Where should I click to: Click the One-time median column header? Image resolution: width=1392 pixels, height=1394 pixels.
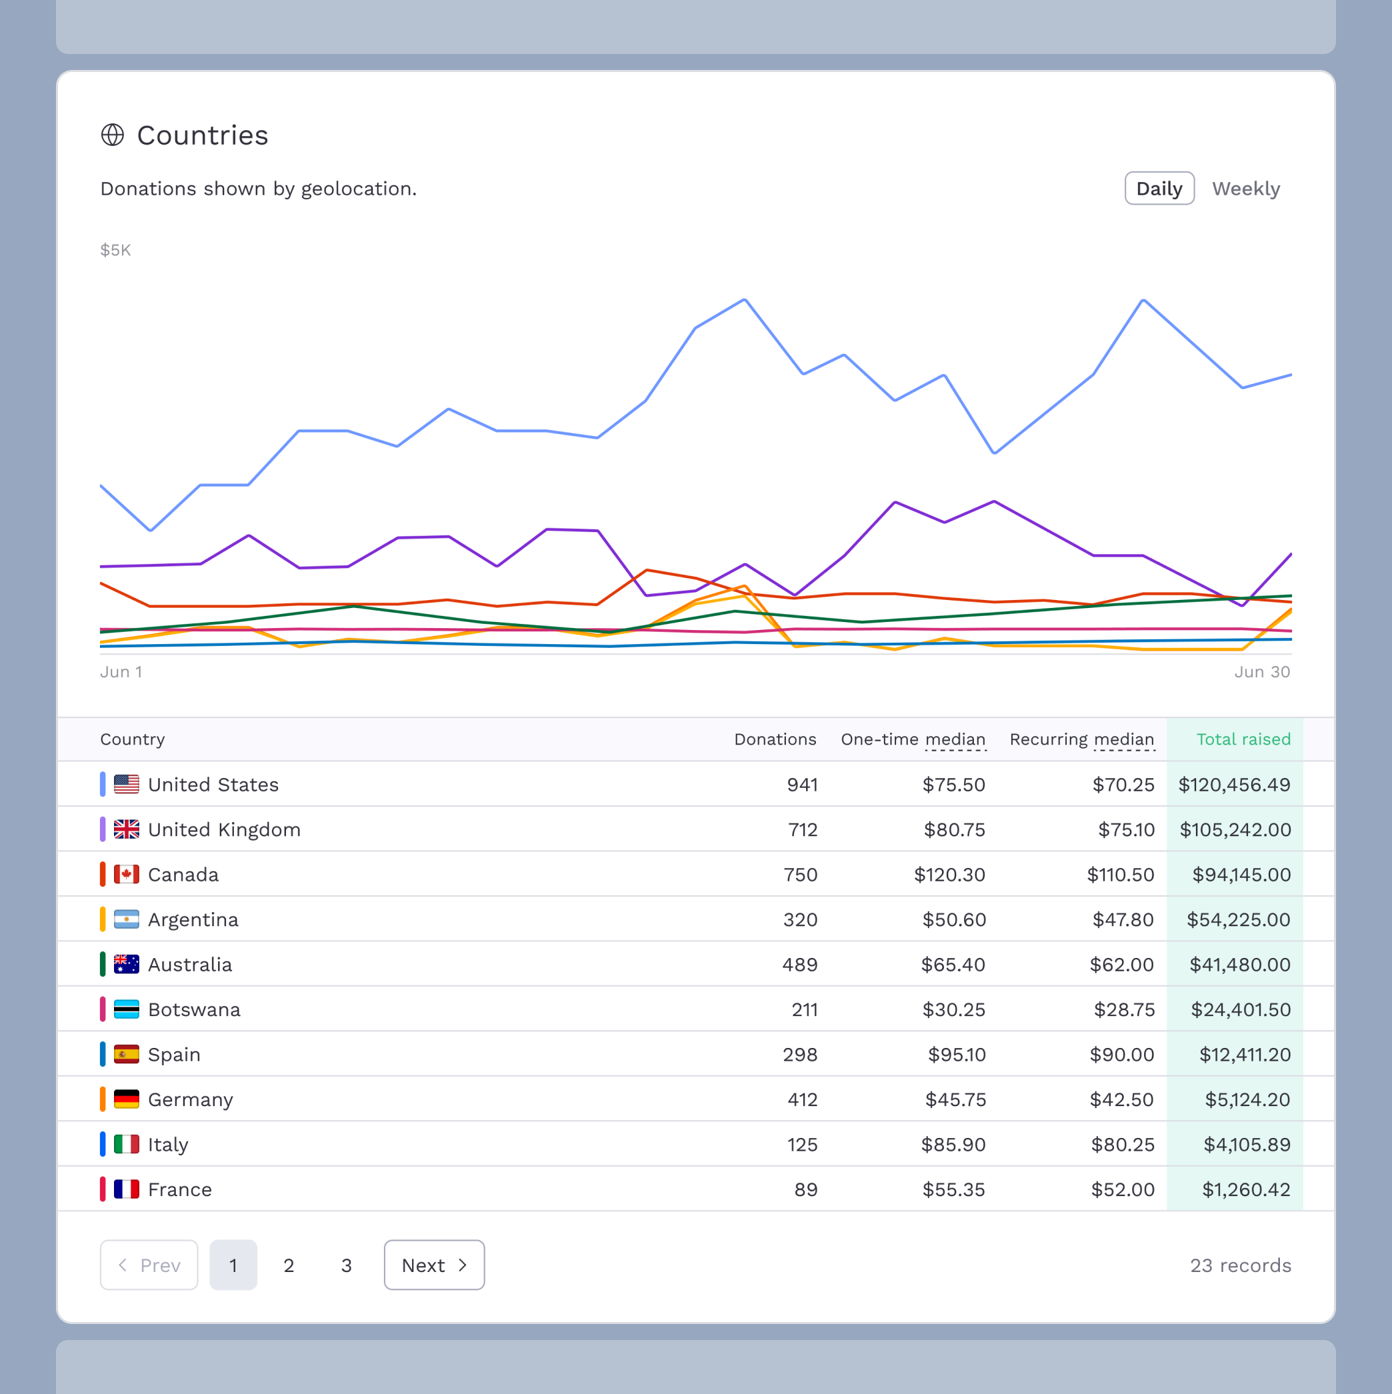tap(912, 739)
